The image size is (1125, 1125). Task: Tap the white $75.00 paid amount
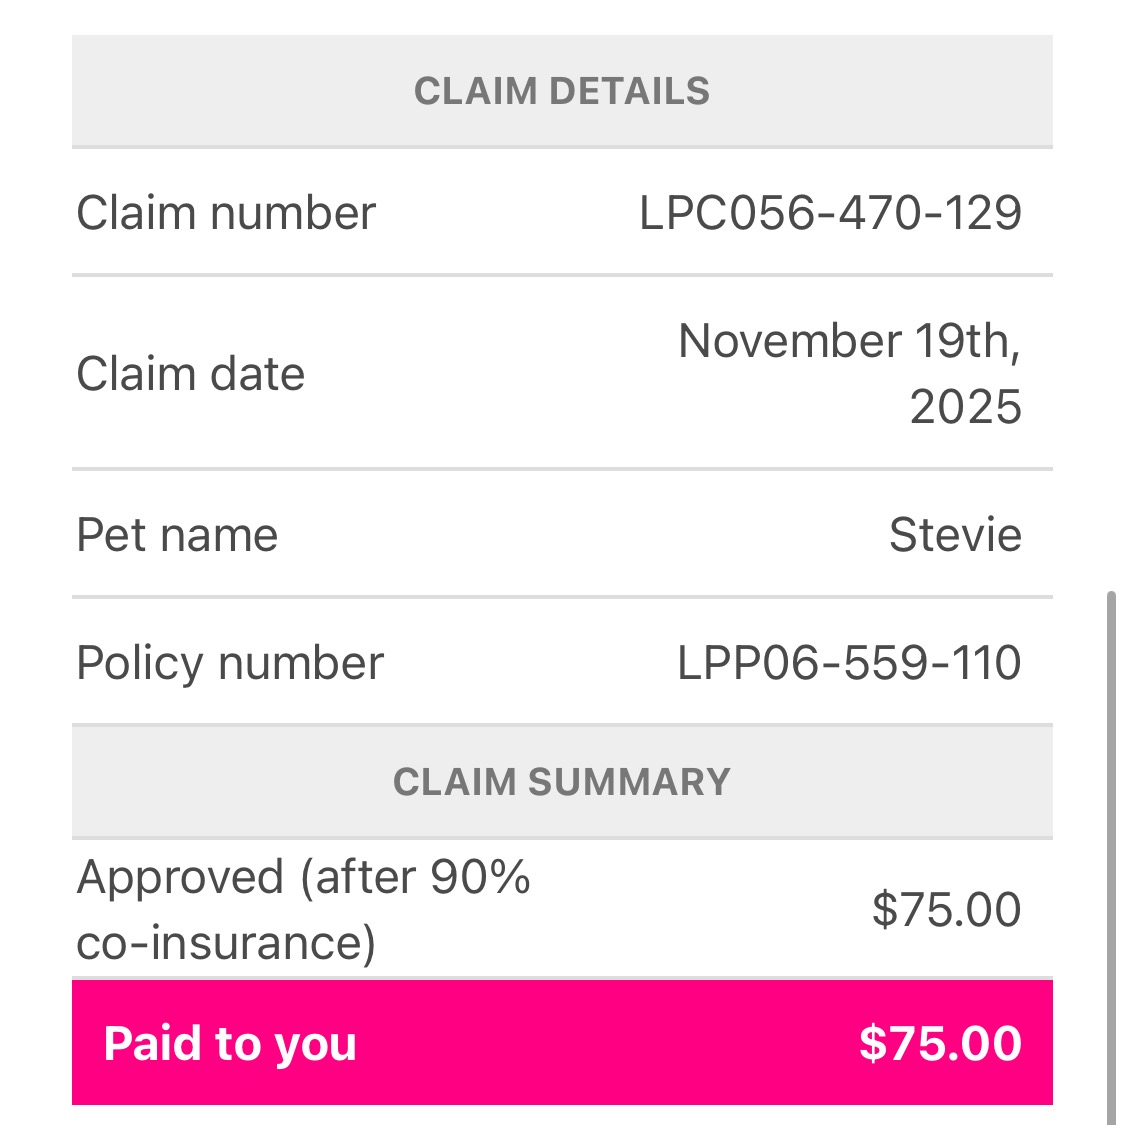940,1044
